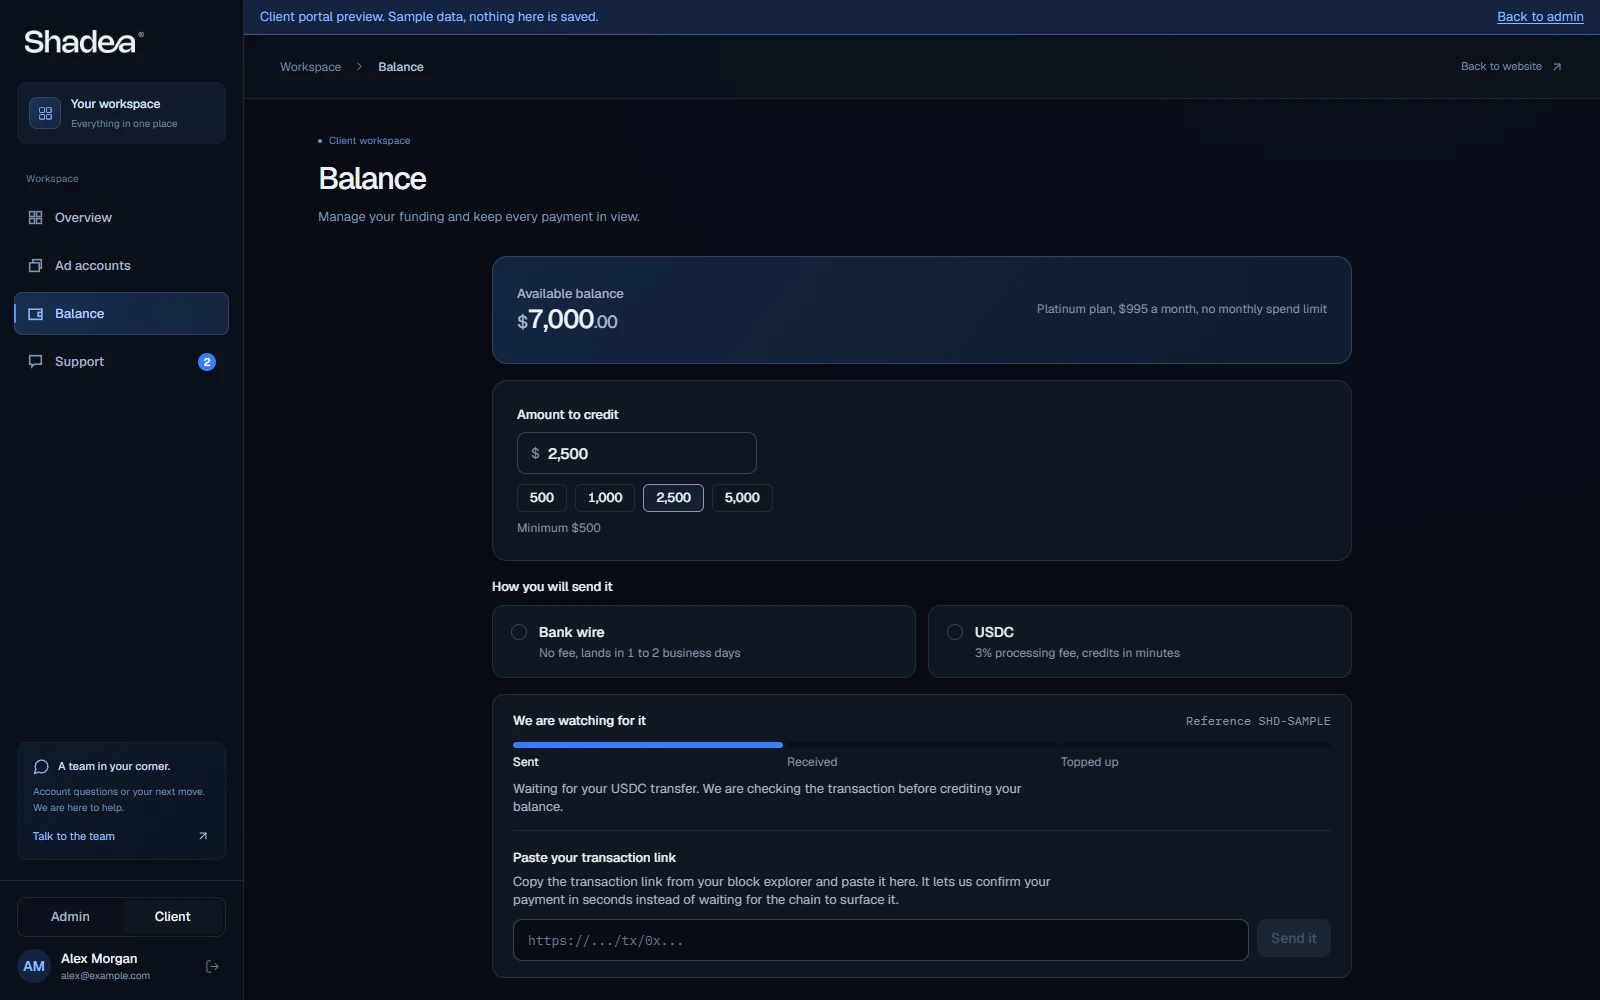
Task: Open the Your workspace card
Action: pyautogui.click(x=121, y=113)
